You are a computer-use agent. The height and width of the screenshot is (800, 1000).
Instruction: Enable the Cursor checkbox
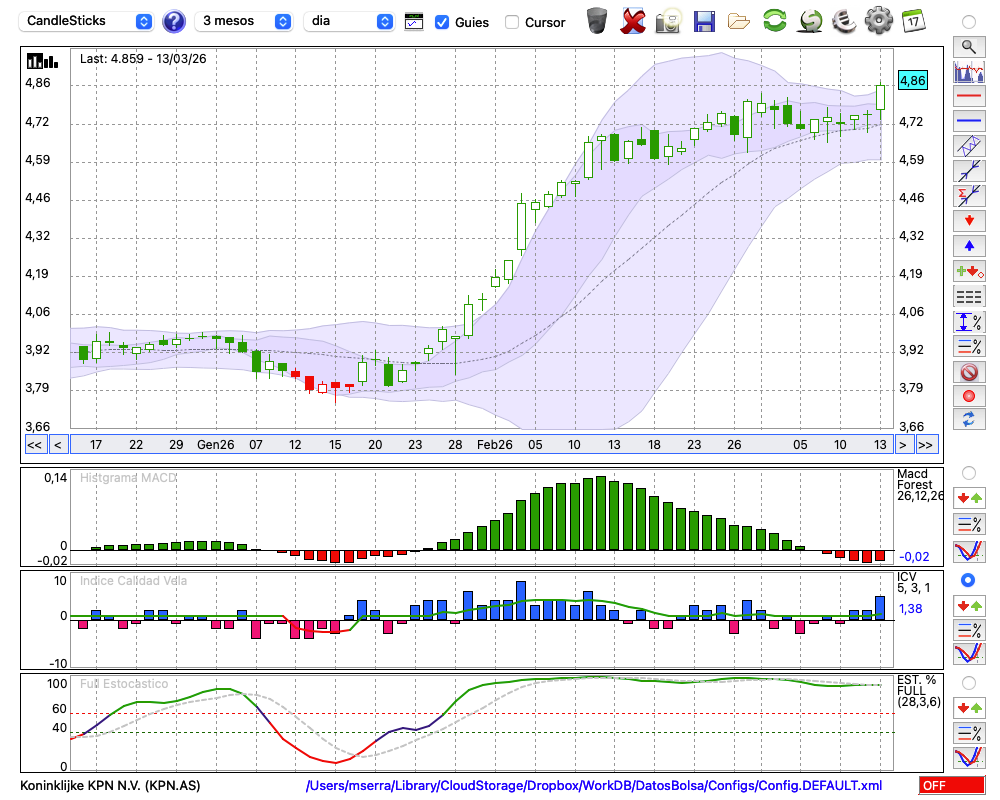tap(512, 22)
